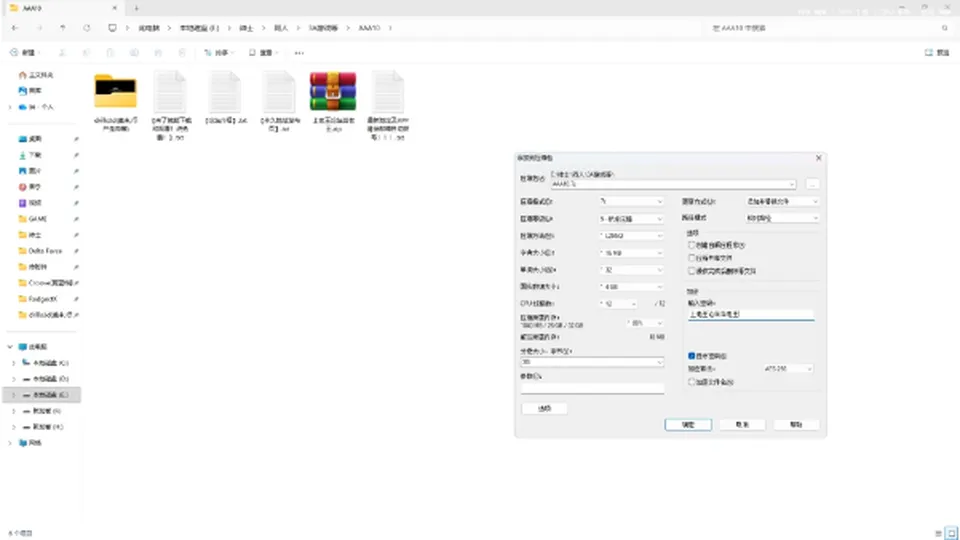Click the rename icon in the Explorer toolbar
Viewport: 960px width, 540px height.
coord(134,53)
